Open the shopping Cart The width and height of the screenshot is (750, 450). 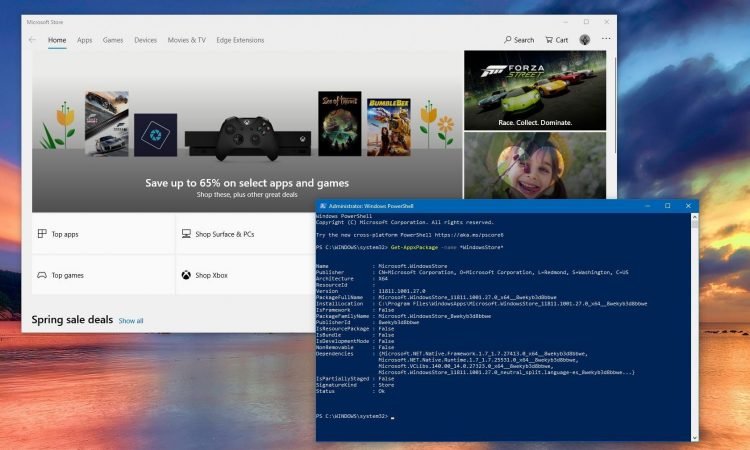pyautogui.click(x=556, y=40)
